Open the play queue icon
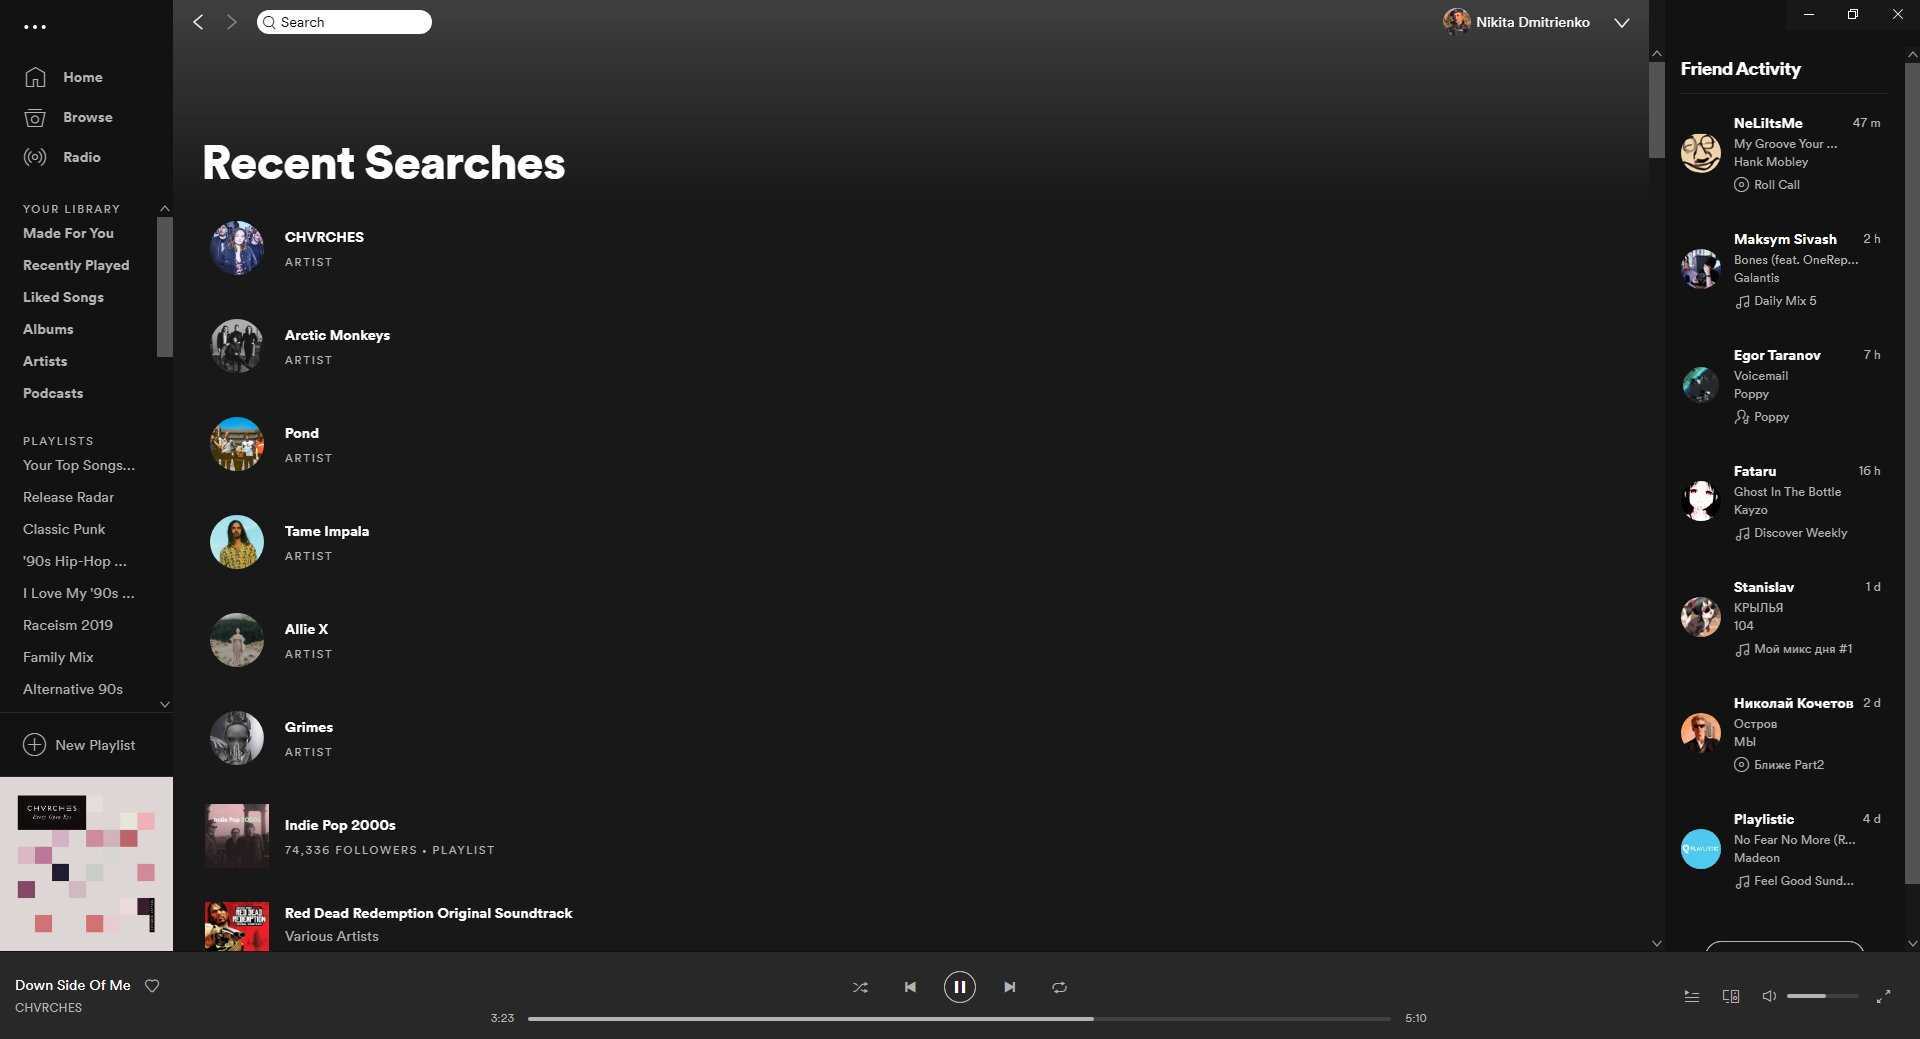Screen dimensions: 1920x1039 (1692, 996)
